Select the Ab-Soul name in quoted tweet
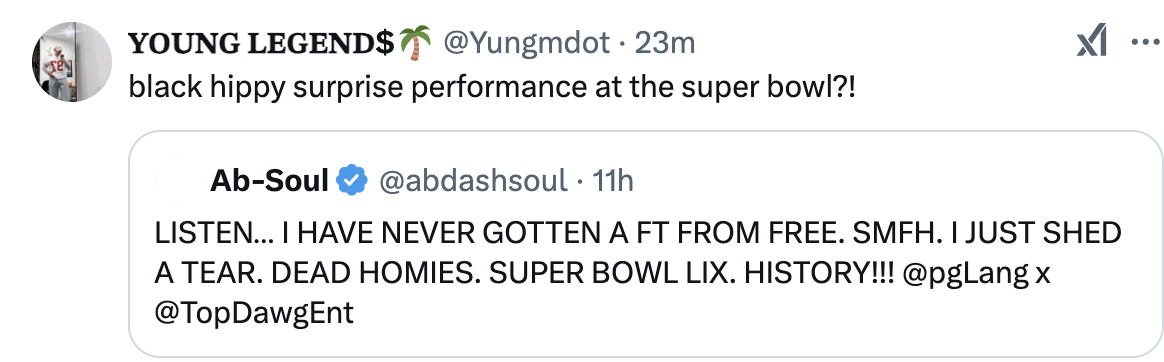The width and height of the screenshot is (1164, 362). (x=270, y=180)
